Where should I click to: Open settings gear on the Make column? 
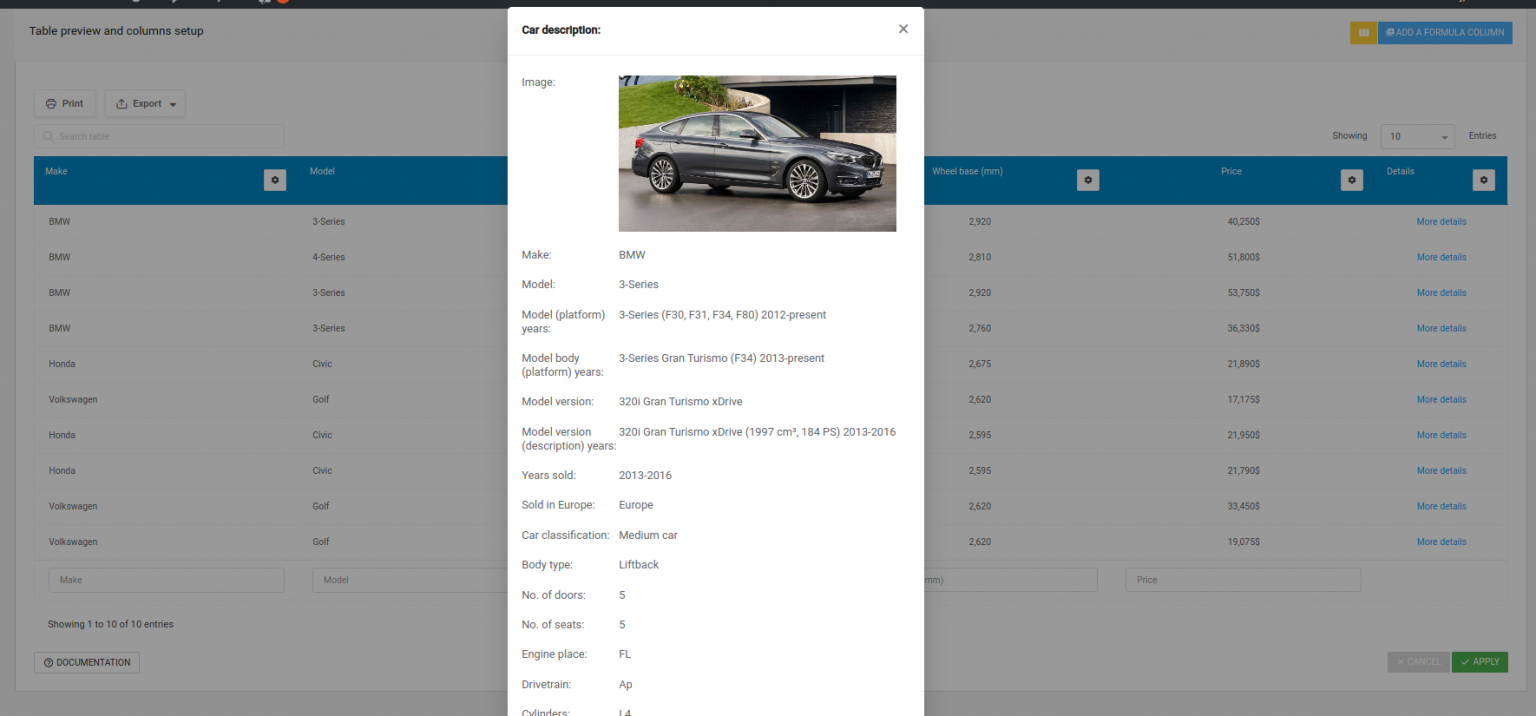point(275,180)
